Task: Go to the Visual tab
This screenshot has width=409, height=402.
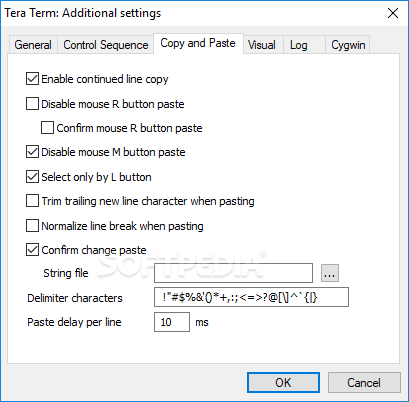Action: (262, 45)
